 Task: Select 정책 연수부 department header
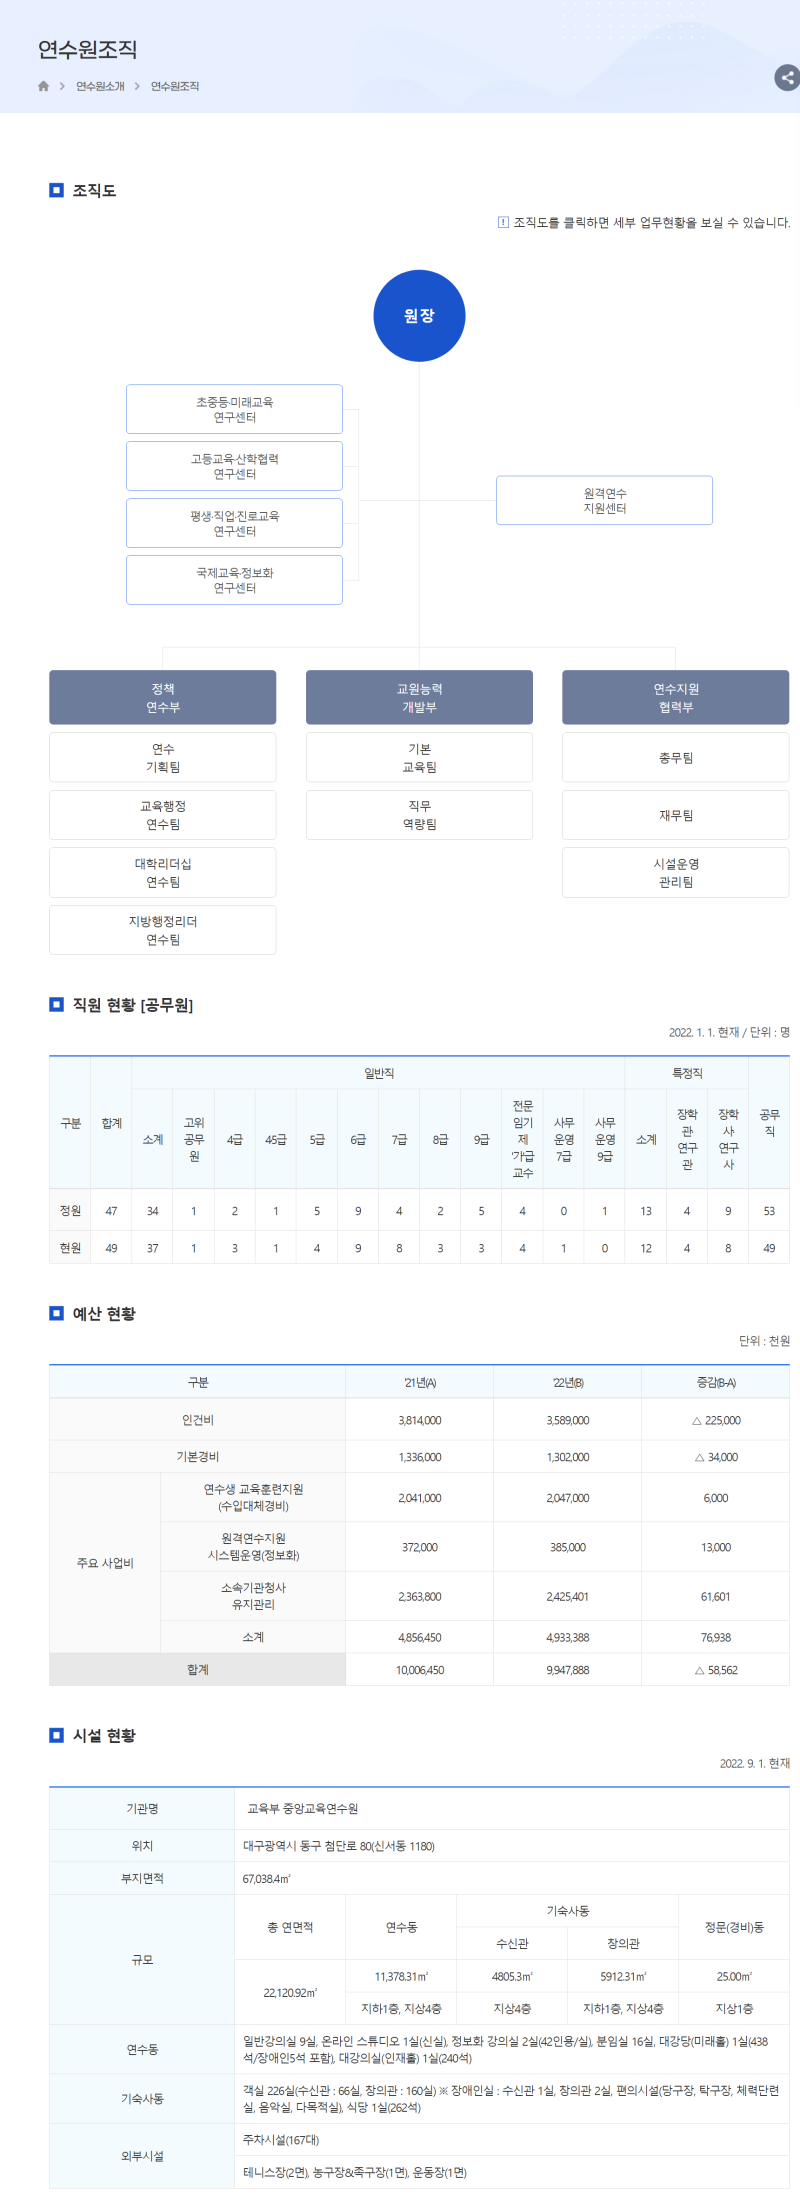pos(163,698)
